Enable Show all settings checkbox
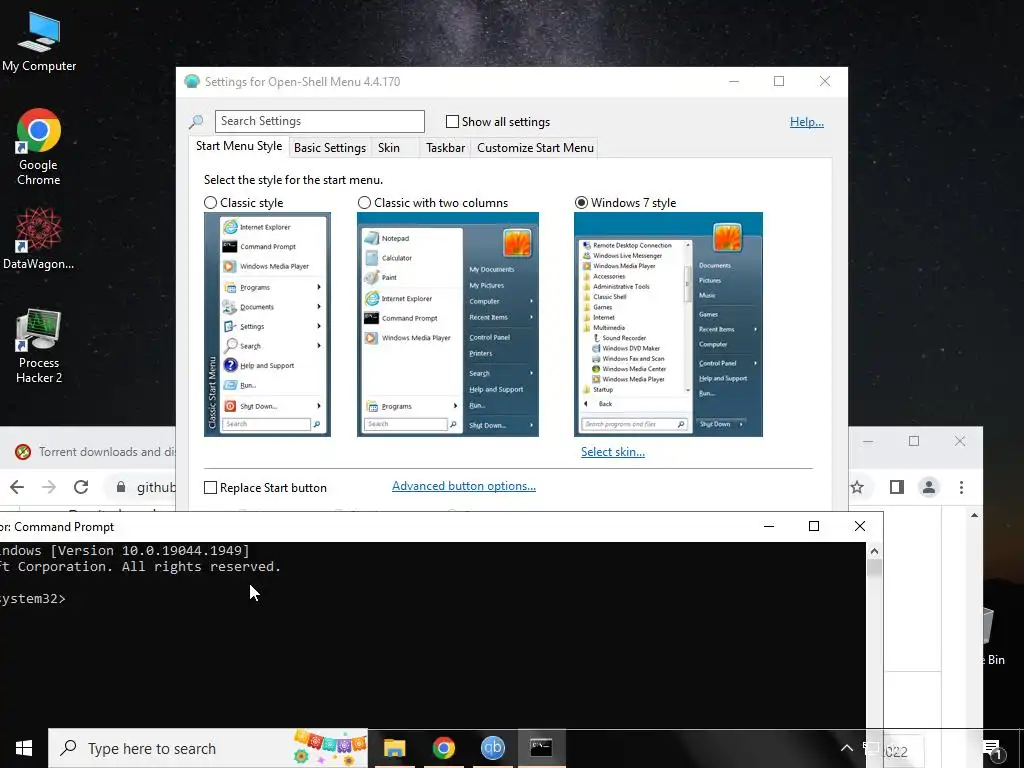Viewport: 1024px width, 768px height. tap(452, 121)
